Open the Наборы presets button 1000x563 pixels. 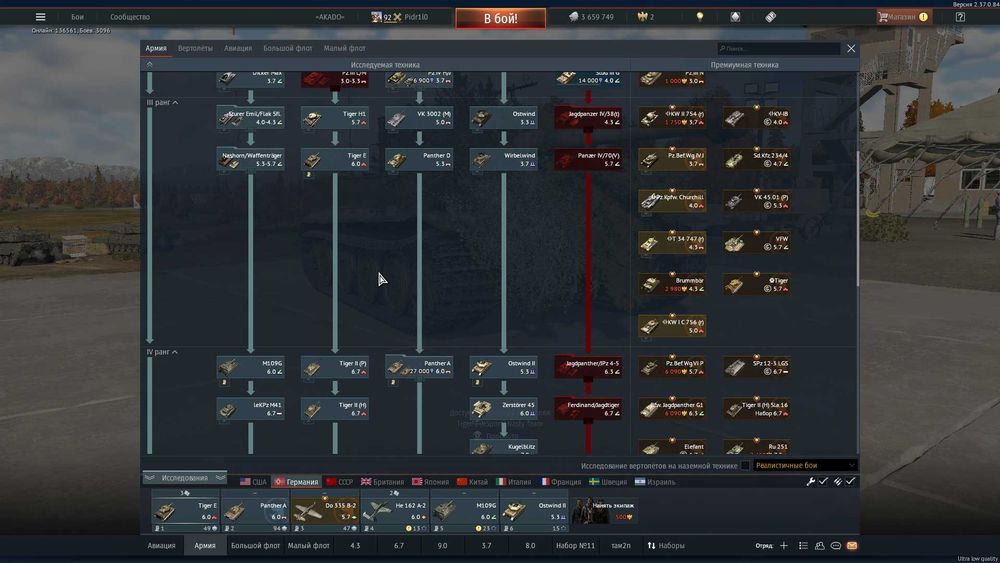666,546
